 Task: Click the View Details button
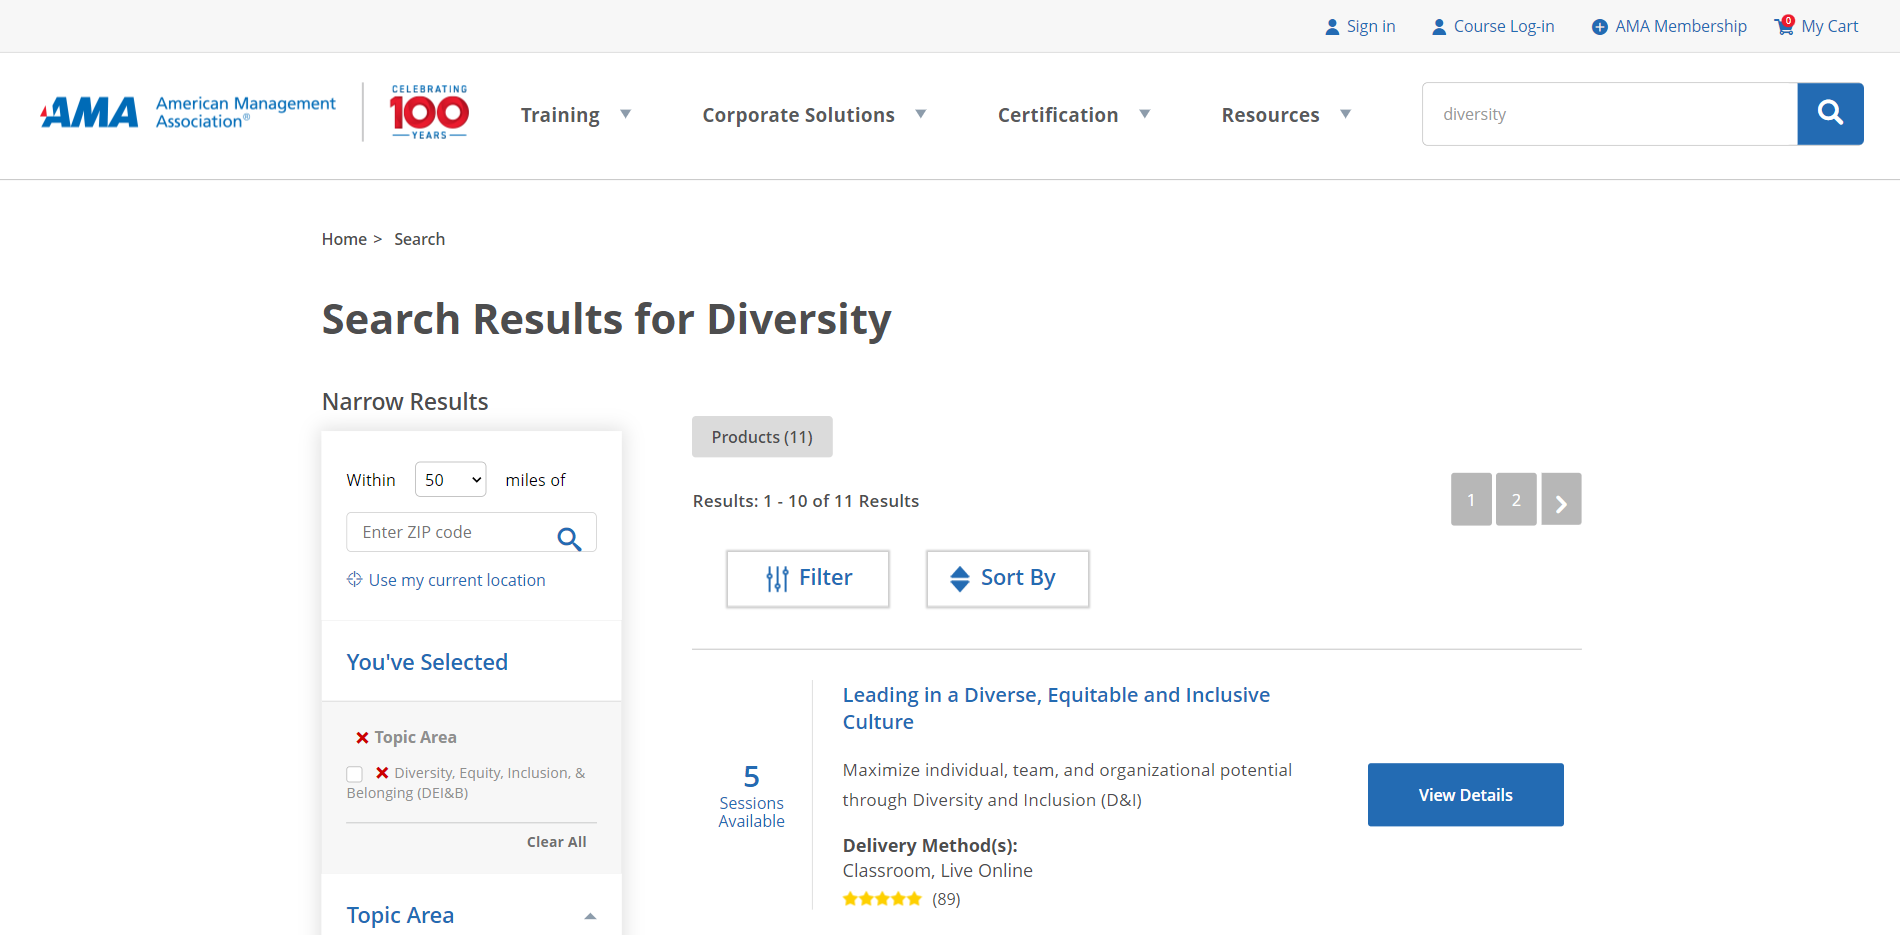point(1465,795)
